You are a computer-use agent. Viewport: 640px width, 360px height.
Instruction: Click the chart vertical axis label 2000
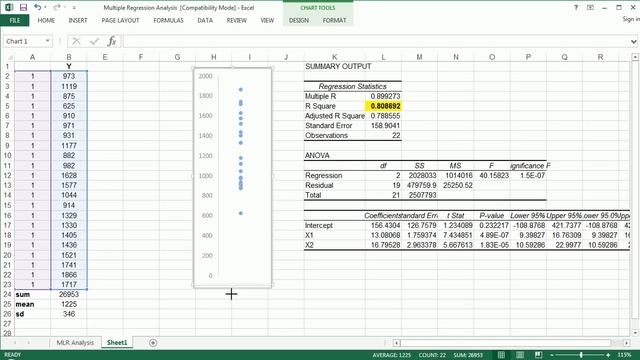tap(205, 76)
